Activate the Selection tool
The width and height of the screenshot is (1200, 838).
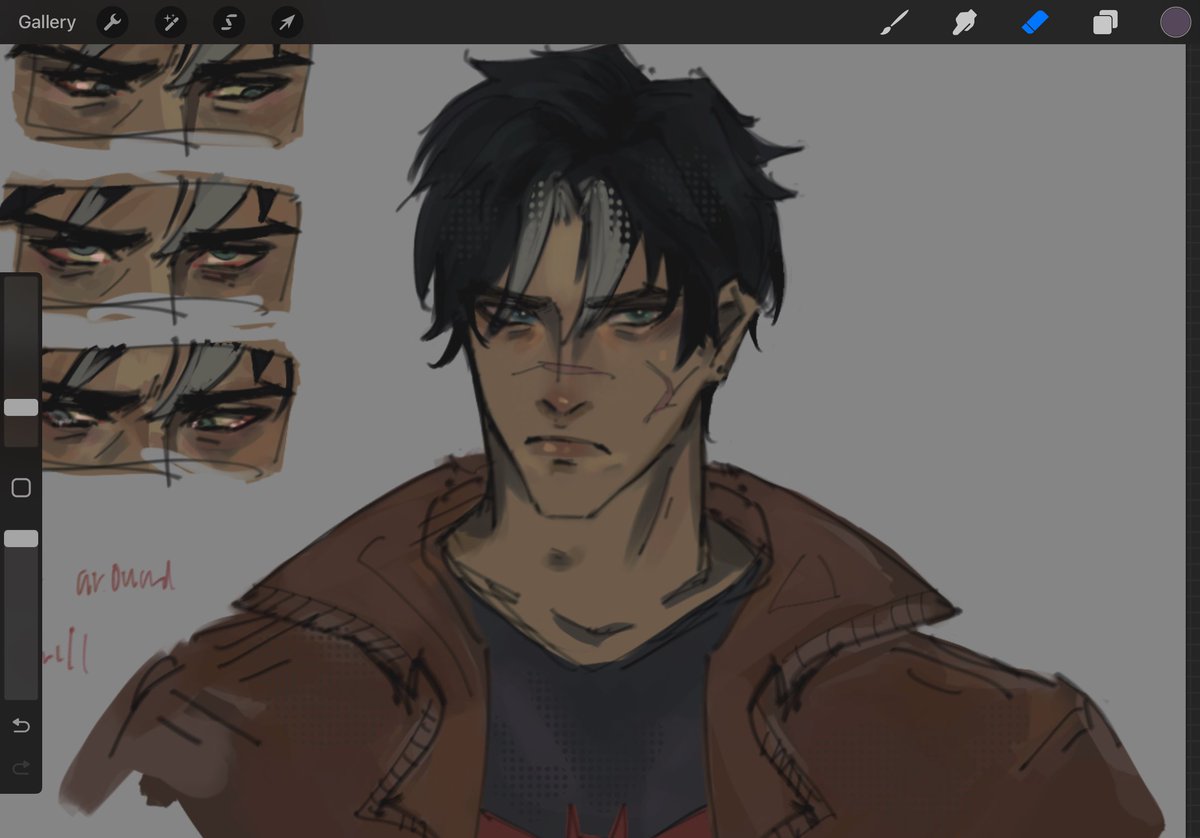pos(229,22)
